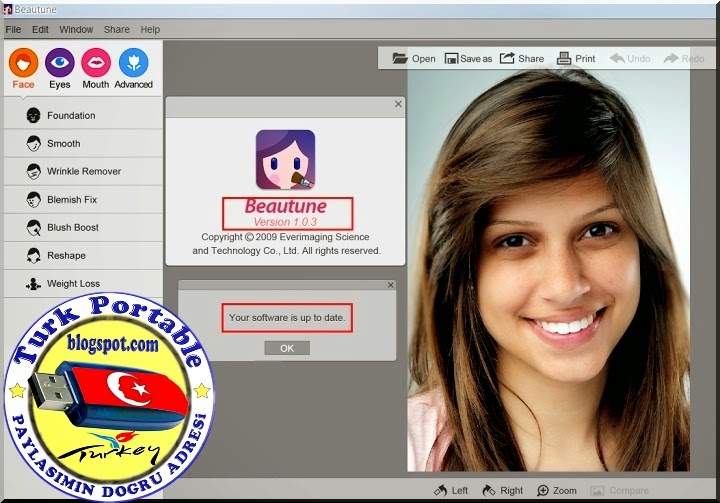Image resolution: width=720 pixels, height=503 pixels.
Task: Click the Zoom control
Action: point(557,491)
